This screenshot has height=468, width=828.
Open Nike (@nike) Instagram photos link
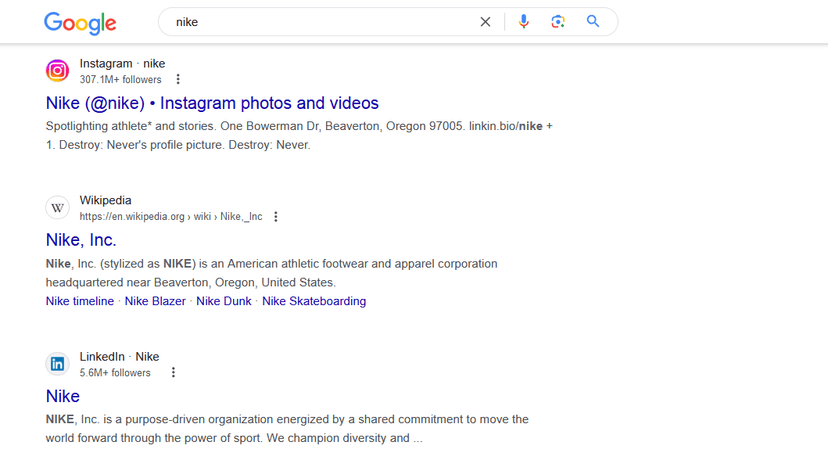click(212, 103)
